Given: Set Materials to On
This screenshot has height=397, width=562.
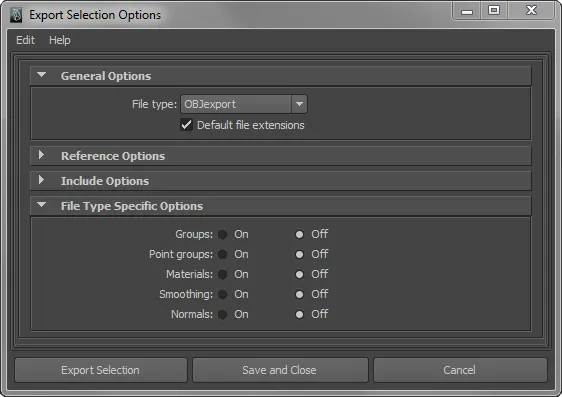Looking at the screenshot, I should pyautogui.click(x=223, y=274).
